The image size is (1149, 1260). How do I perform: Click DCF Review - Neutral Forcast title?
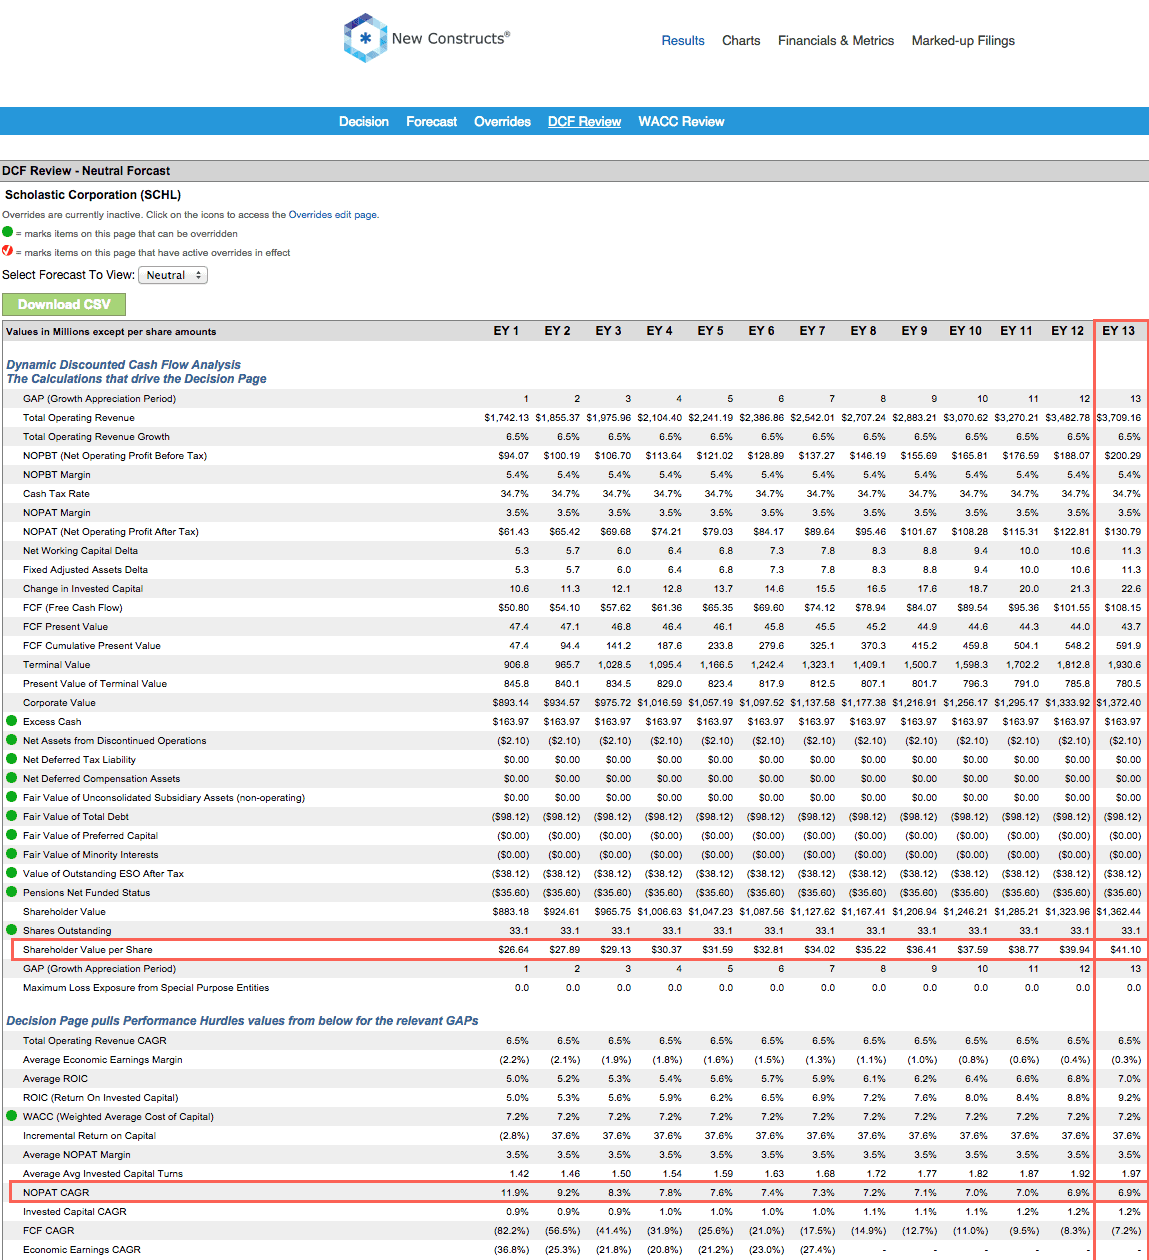(86, 171)
